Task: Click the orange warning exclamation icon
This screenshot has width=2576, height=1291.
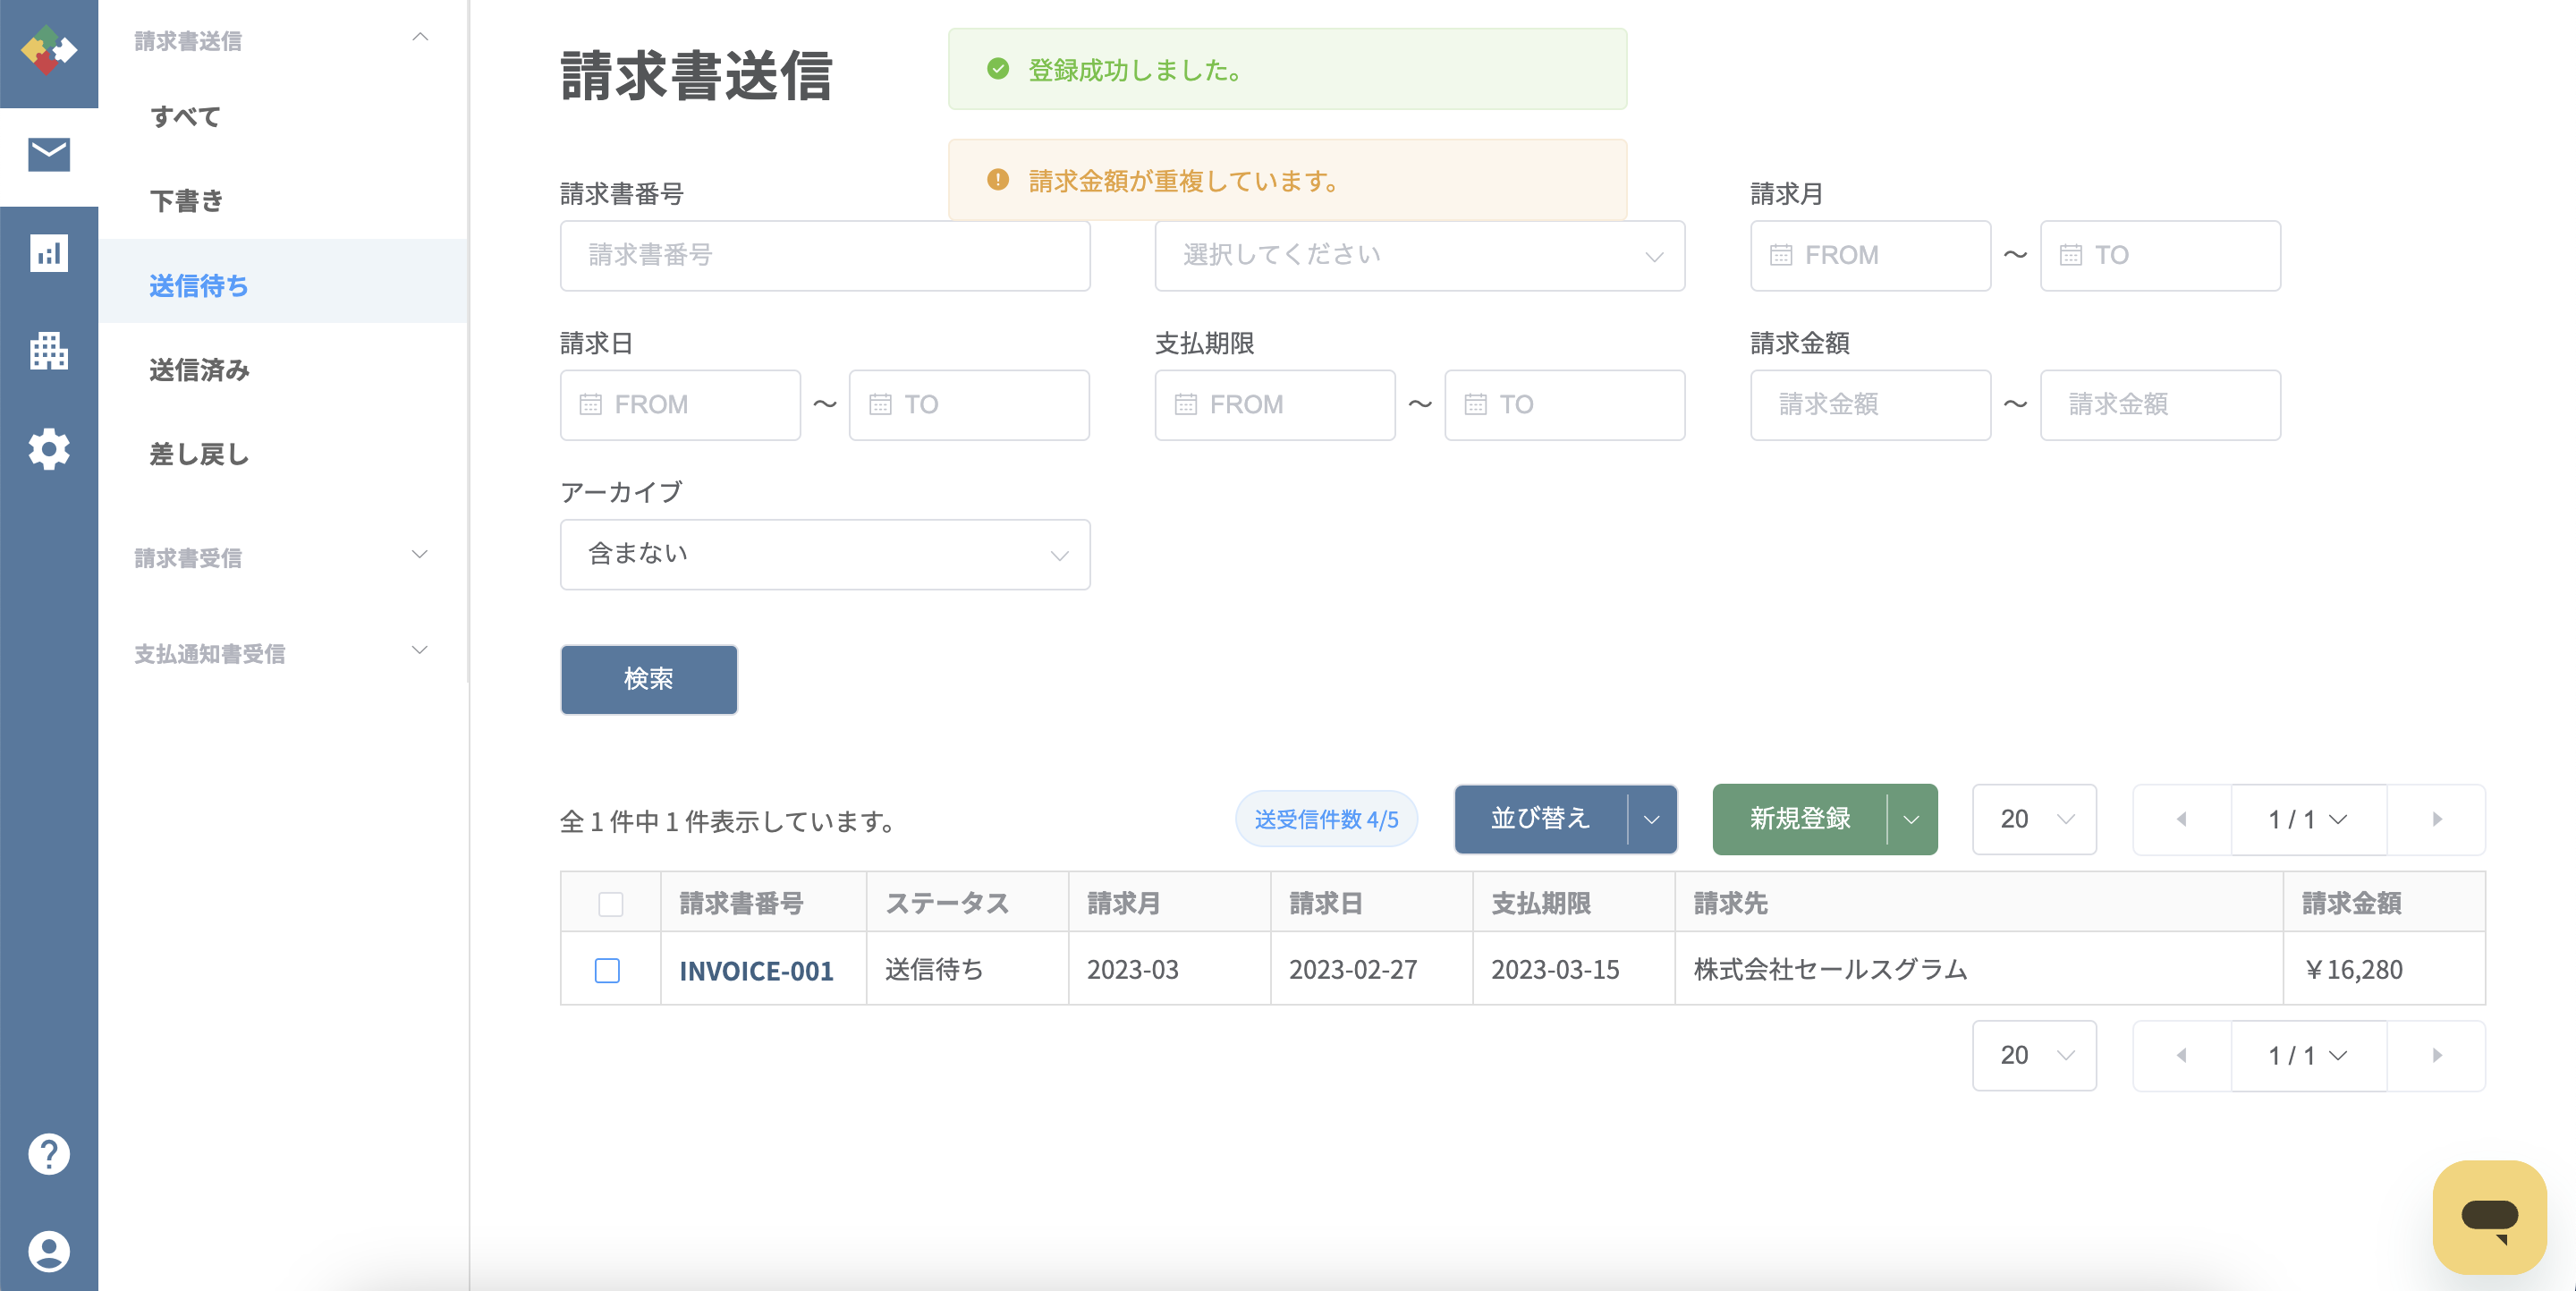Action: [x=998, y=180]
